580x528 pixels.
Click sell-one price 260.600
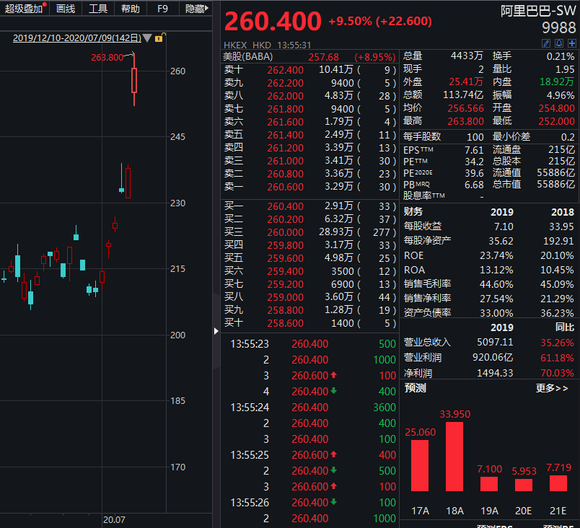pyautogui.click(x=285, y=187)
